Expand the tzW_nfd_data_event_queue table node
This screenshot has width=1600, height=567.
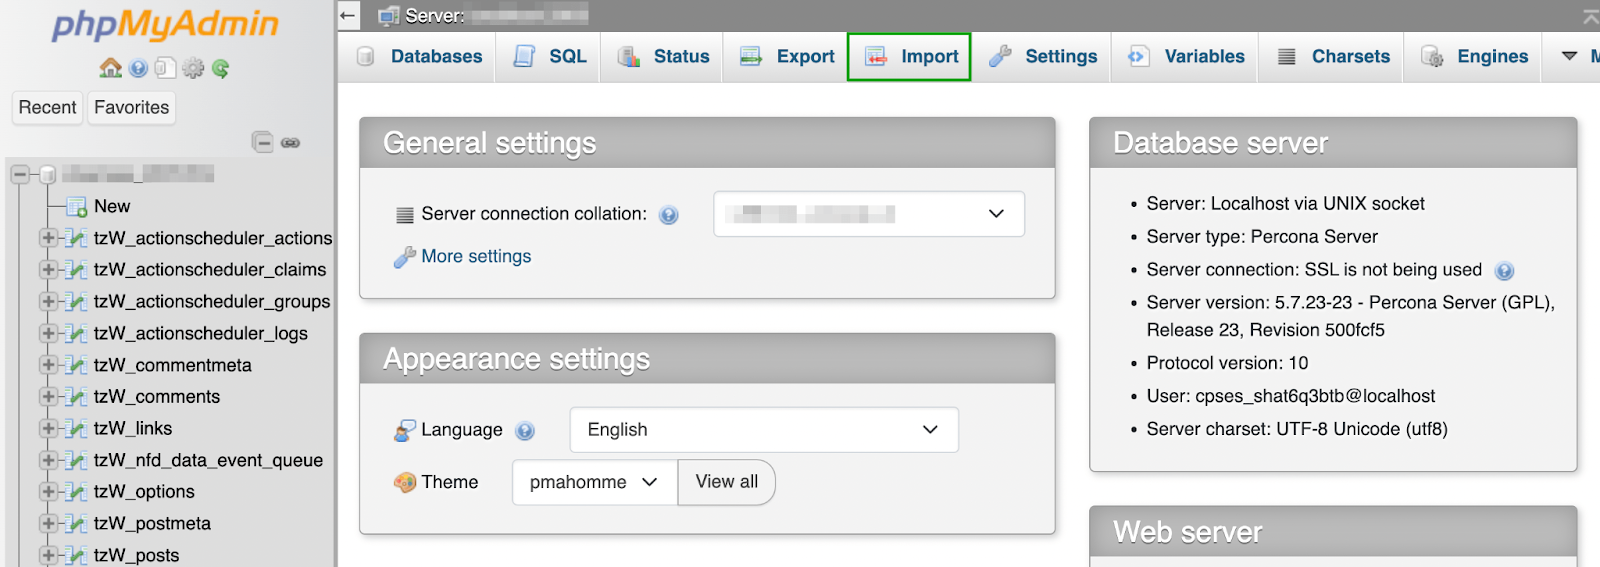coord(47,460)
